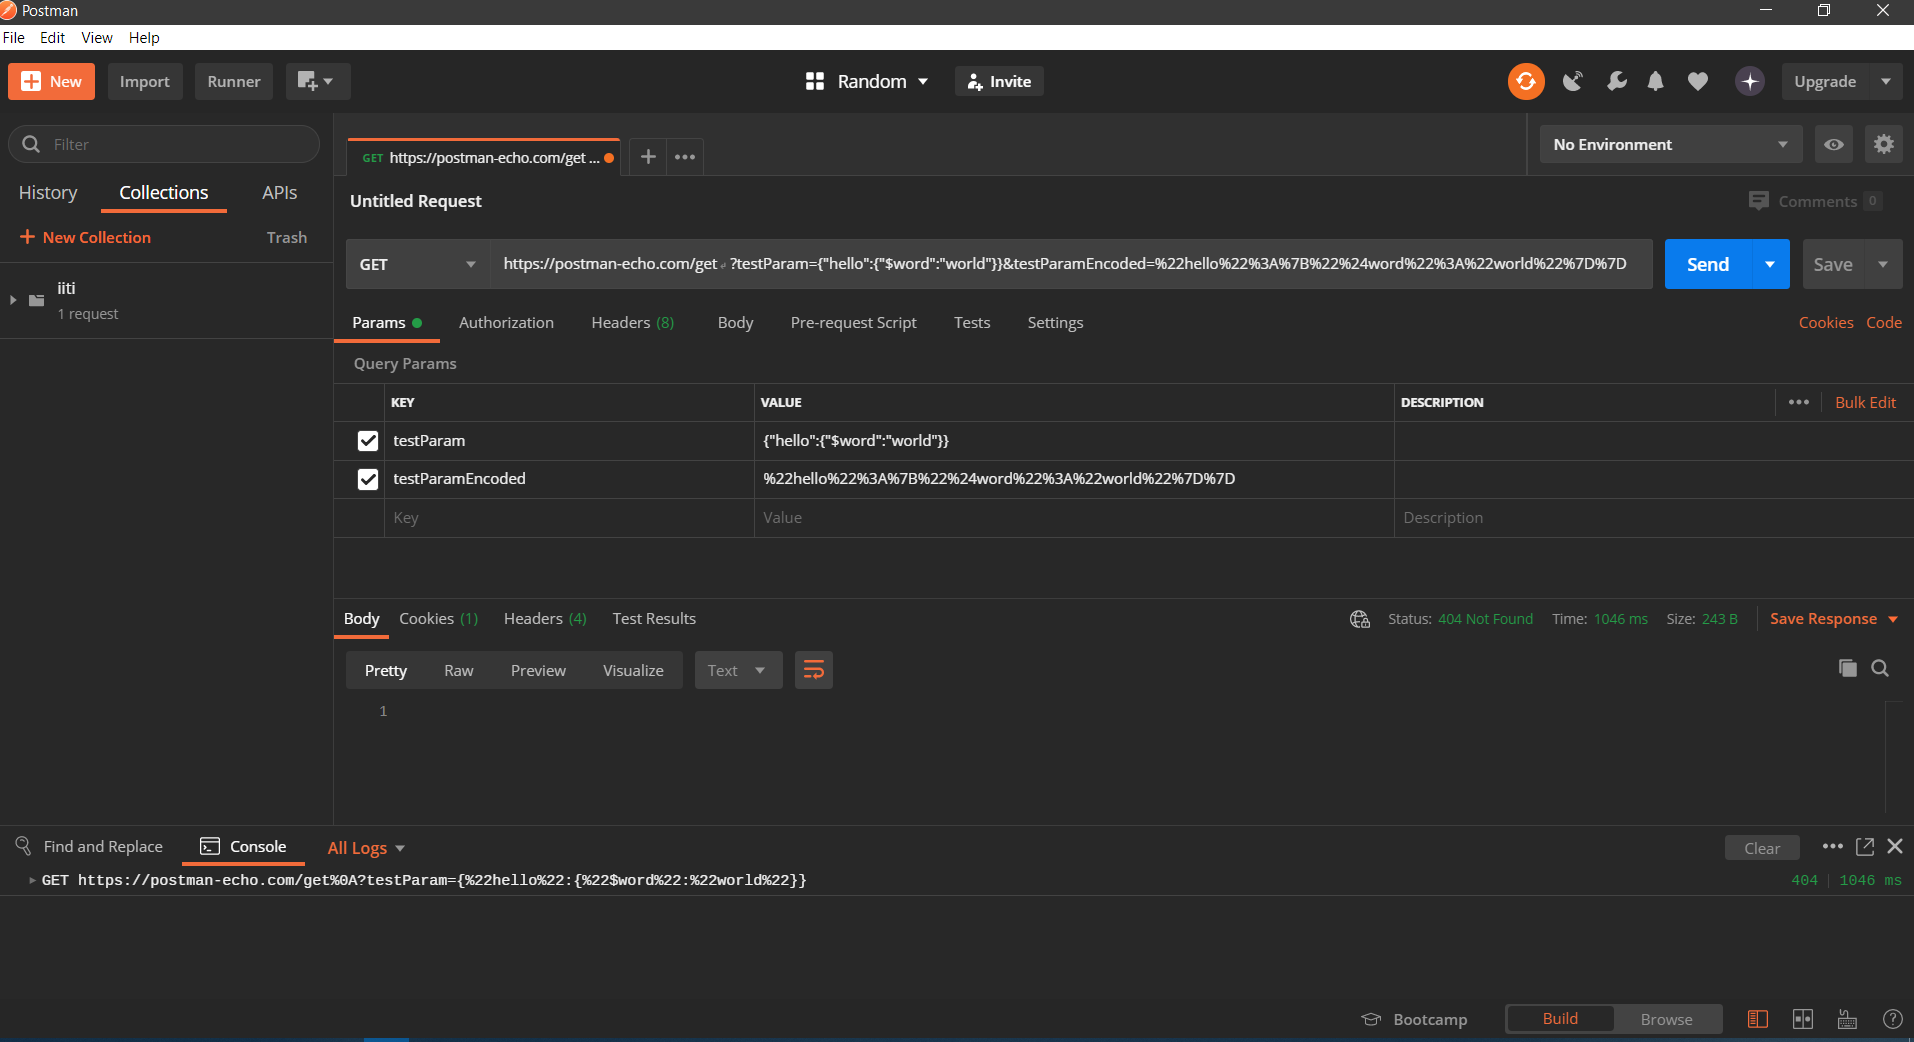Click the Filter search field
The width and height of the screenshot is (1914, 1042).
click(x=165, y=144)
